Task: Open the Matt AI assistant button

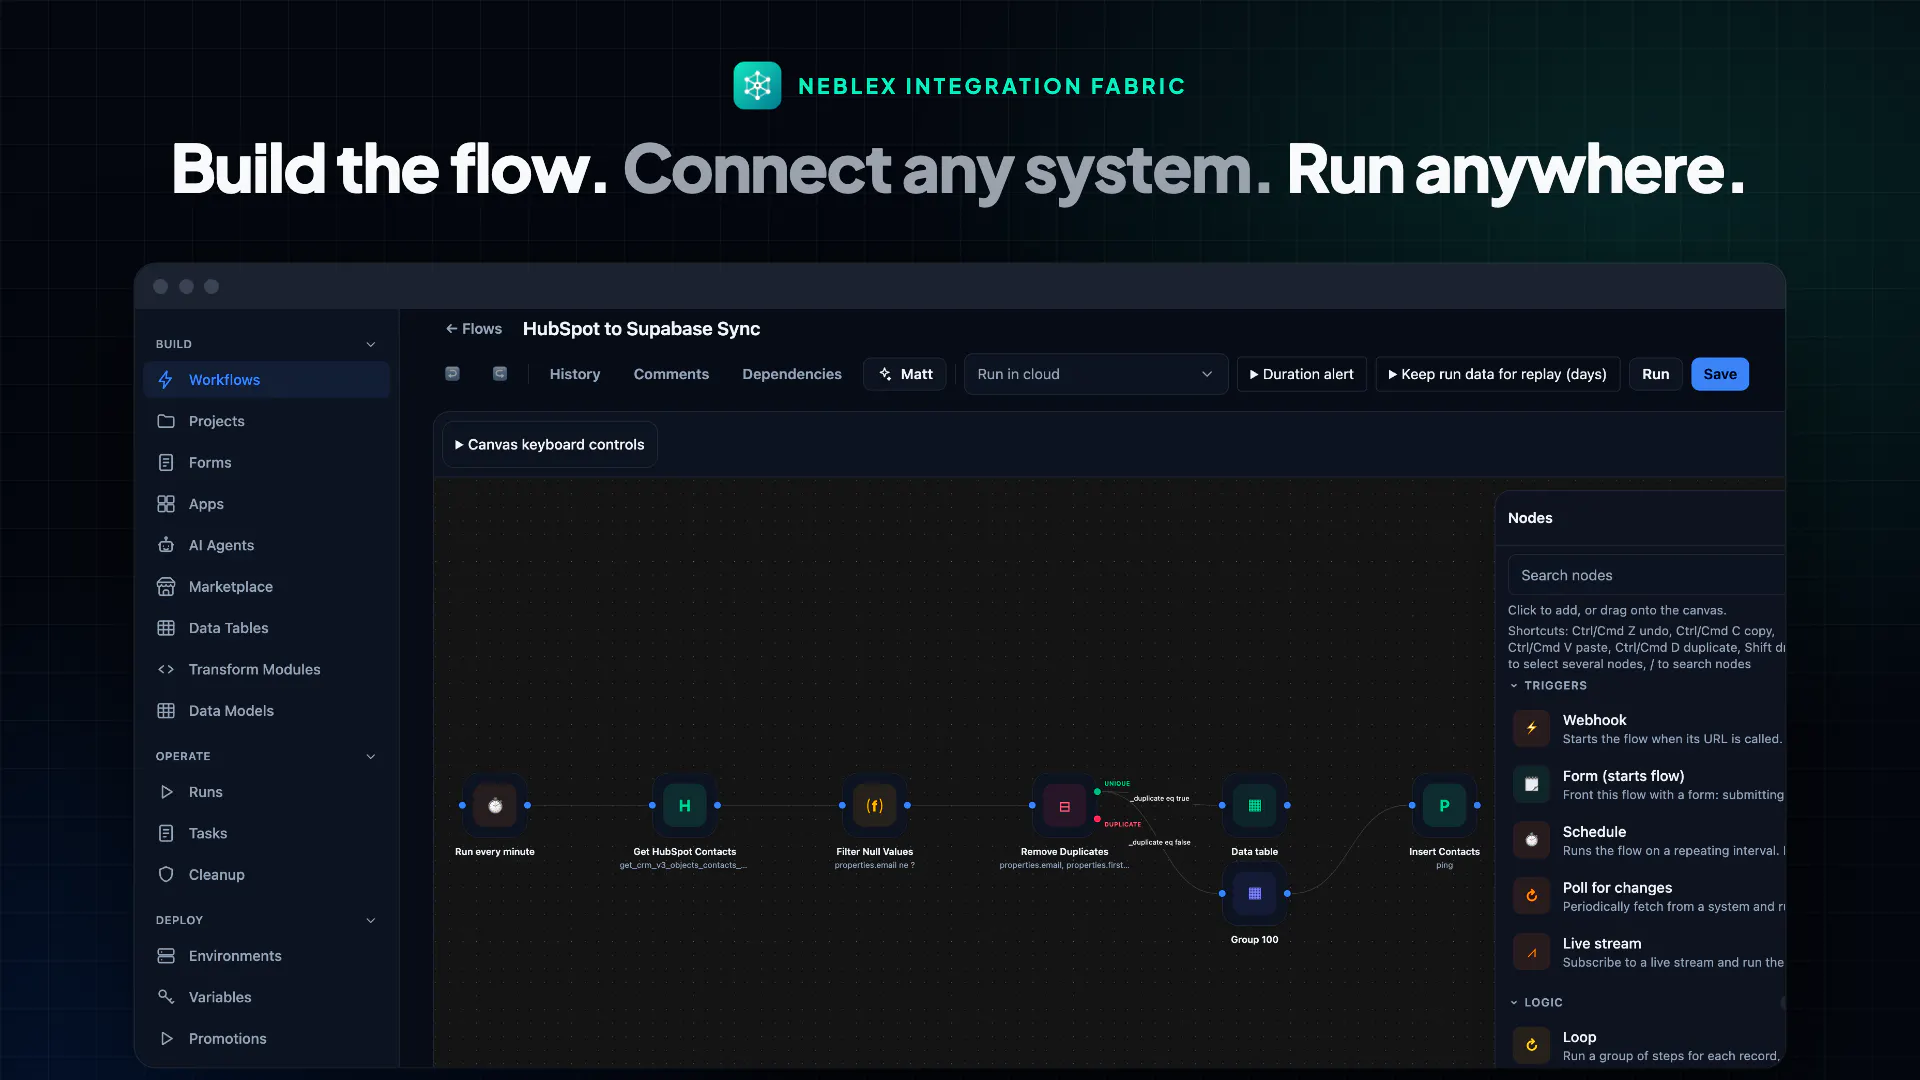Action: point(905,374)
